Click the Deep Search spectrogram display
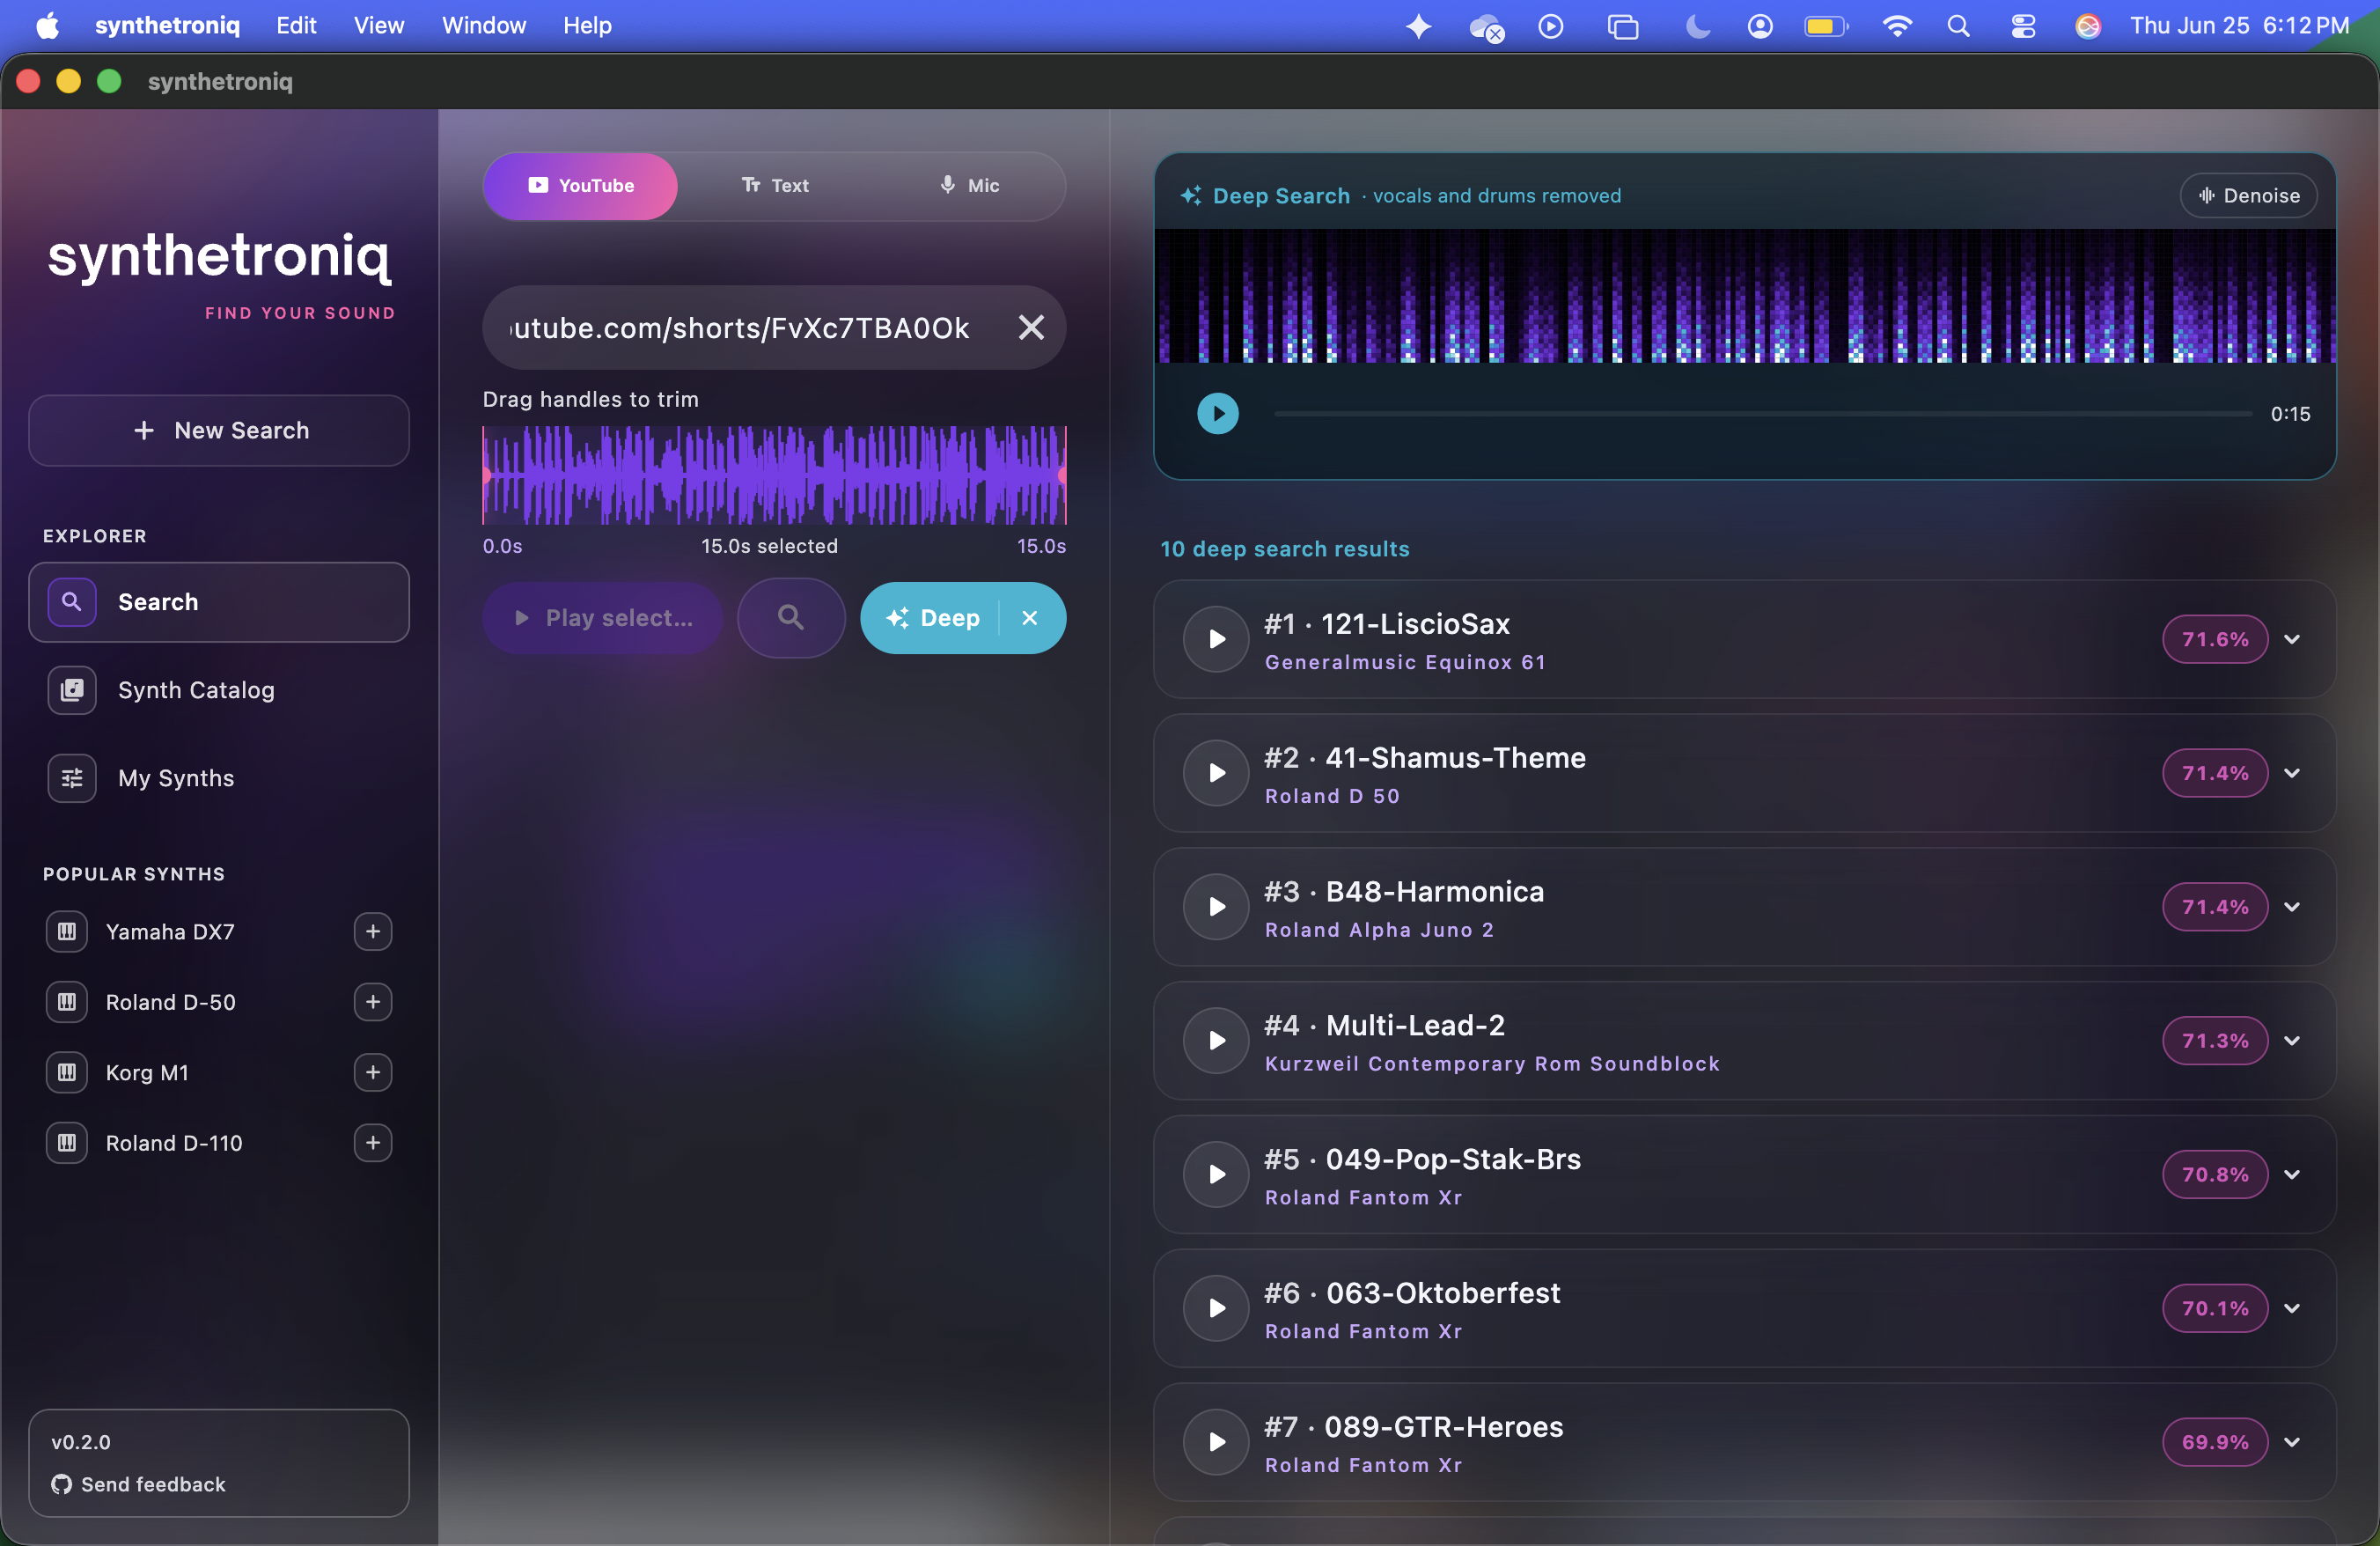Image resolution: width=2380 pixels, height=1546 pixels. [1745, 296]
